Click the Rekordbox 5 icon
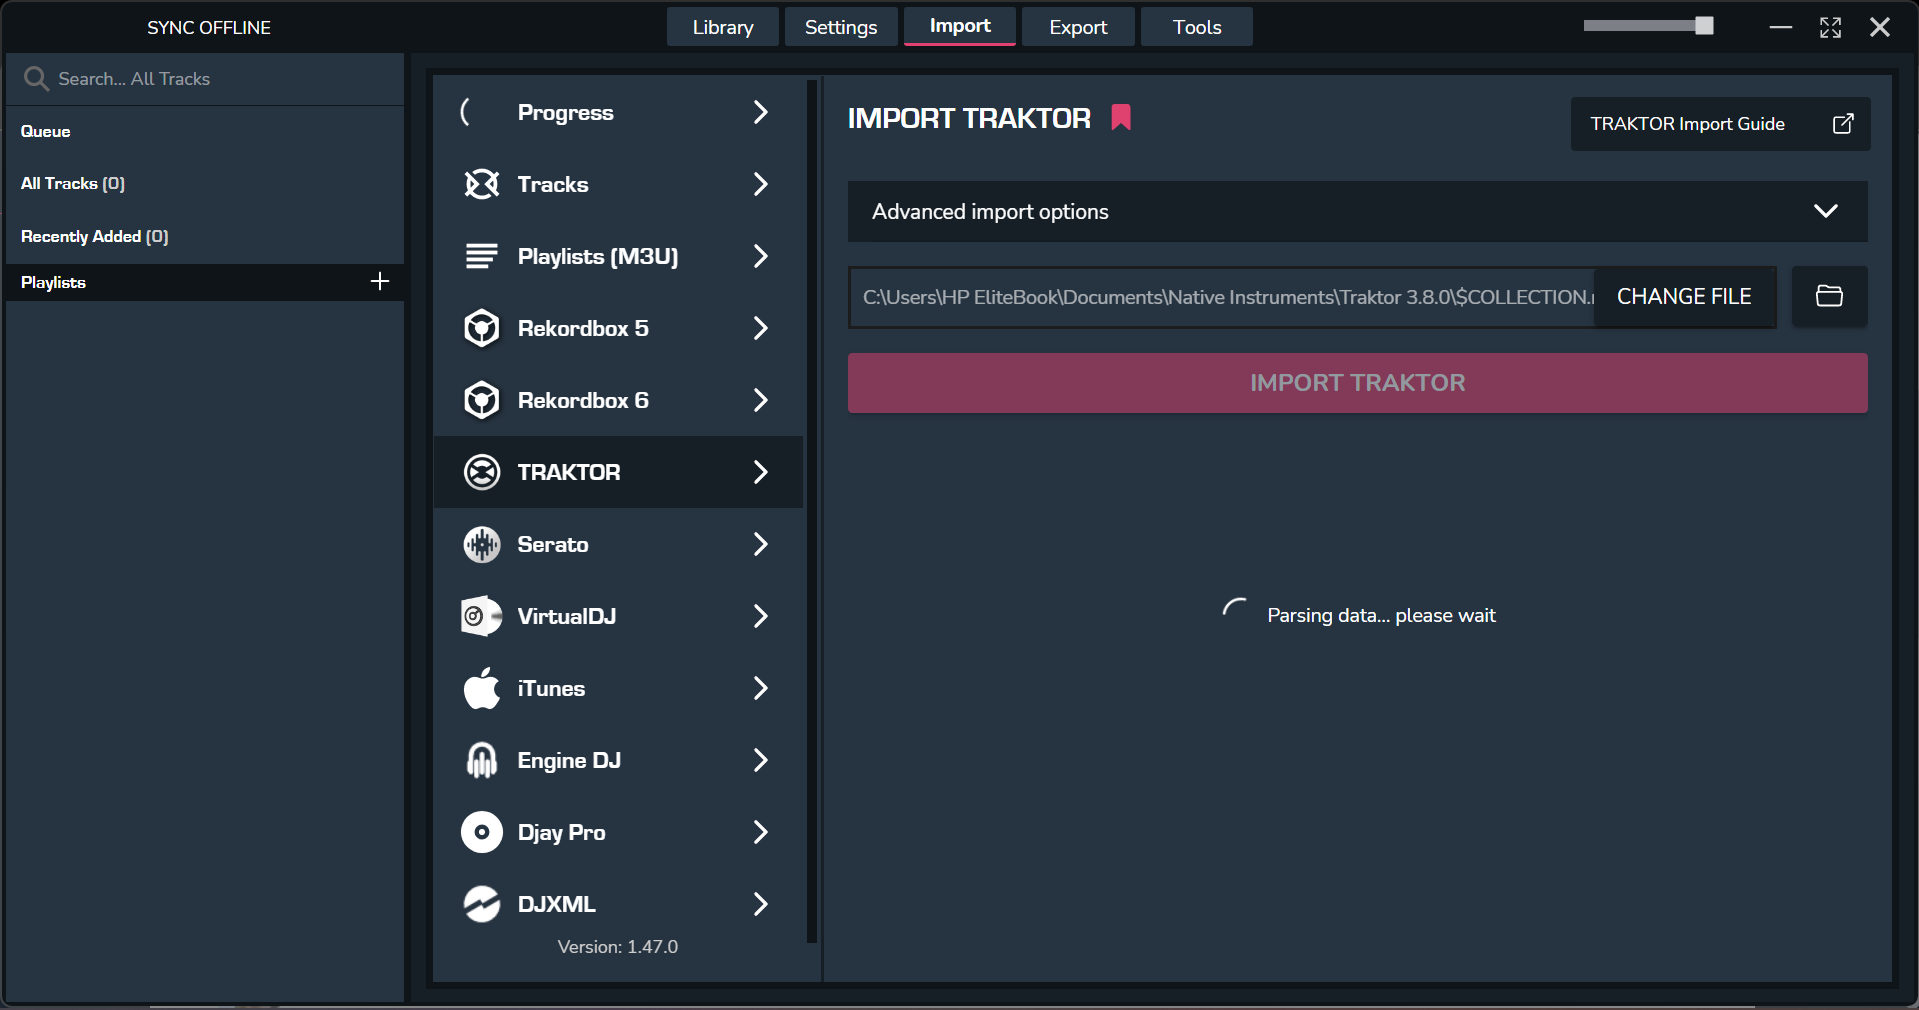The image size is (1919, 1010). [x=482, y=328]
